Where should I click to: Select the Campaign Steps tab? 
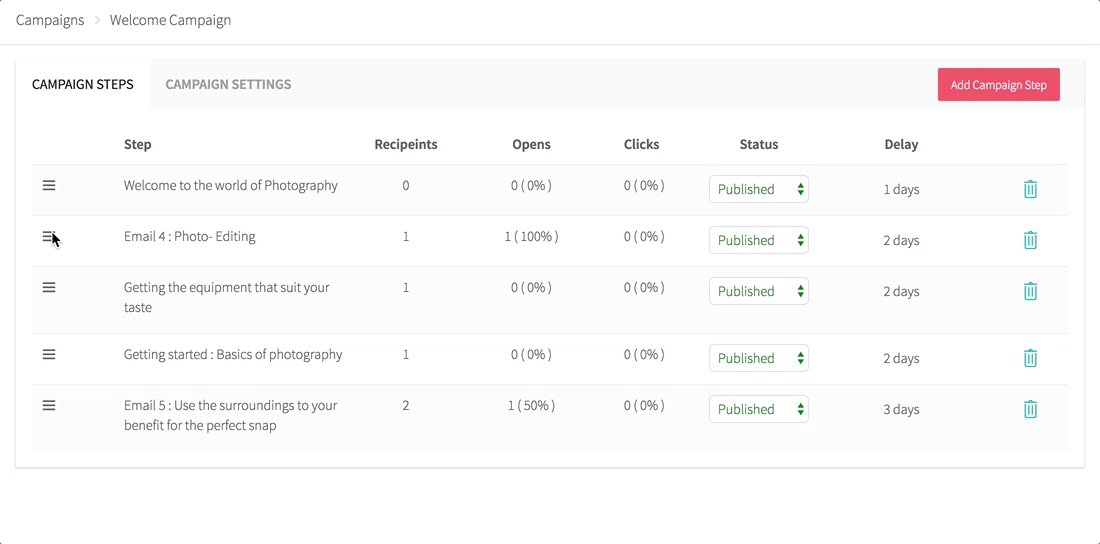(x=83, y=84)
